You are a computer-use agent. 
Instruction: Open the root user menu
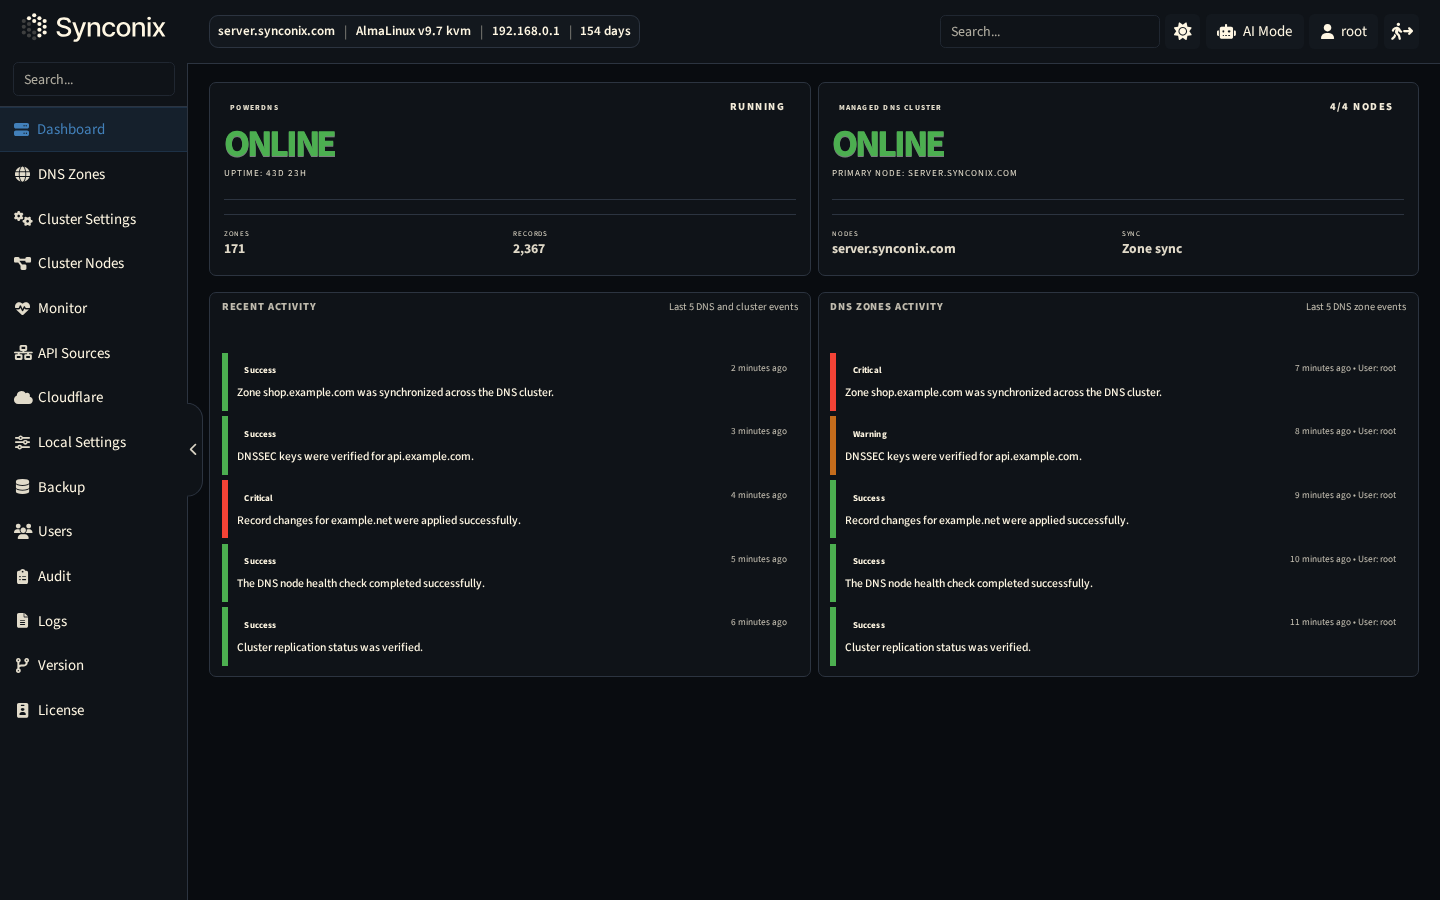point(1343,31)
